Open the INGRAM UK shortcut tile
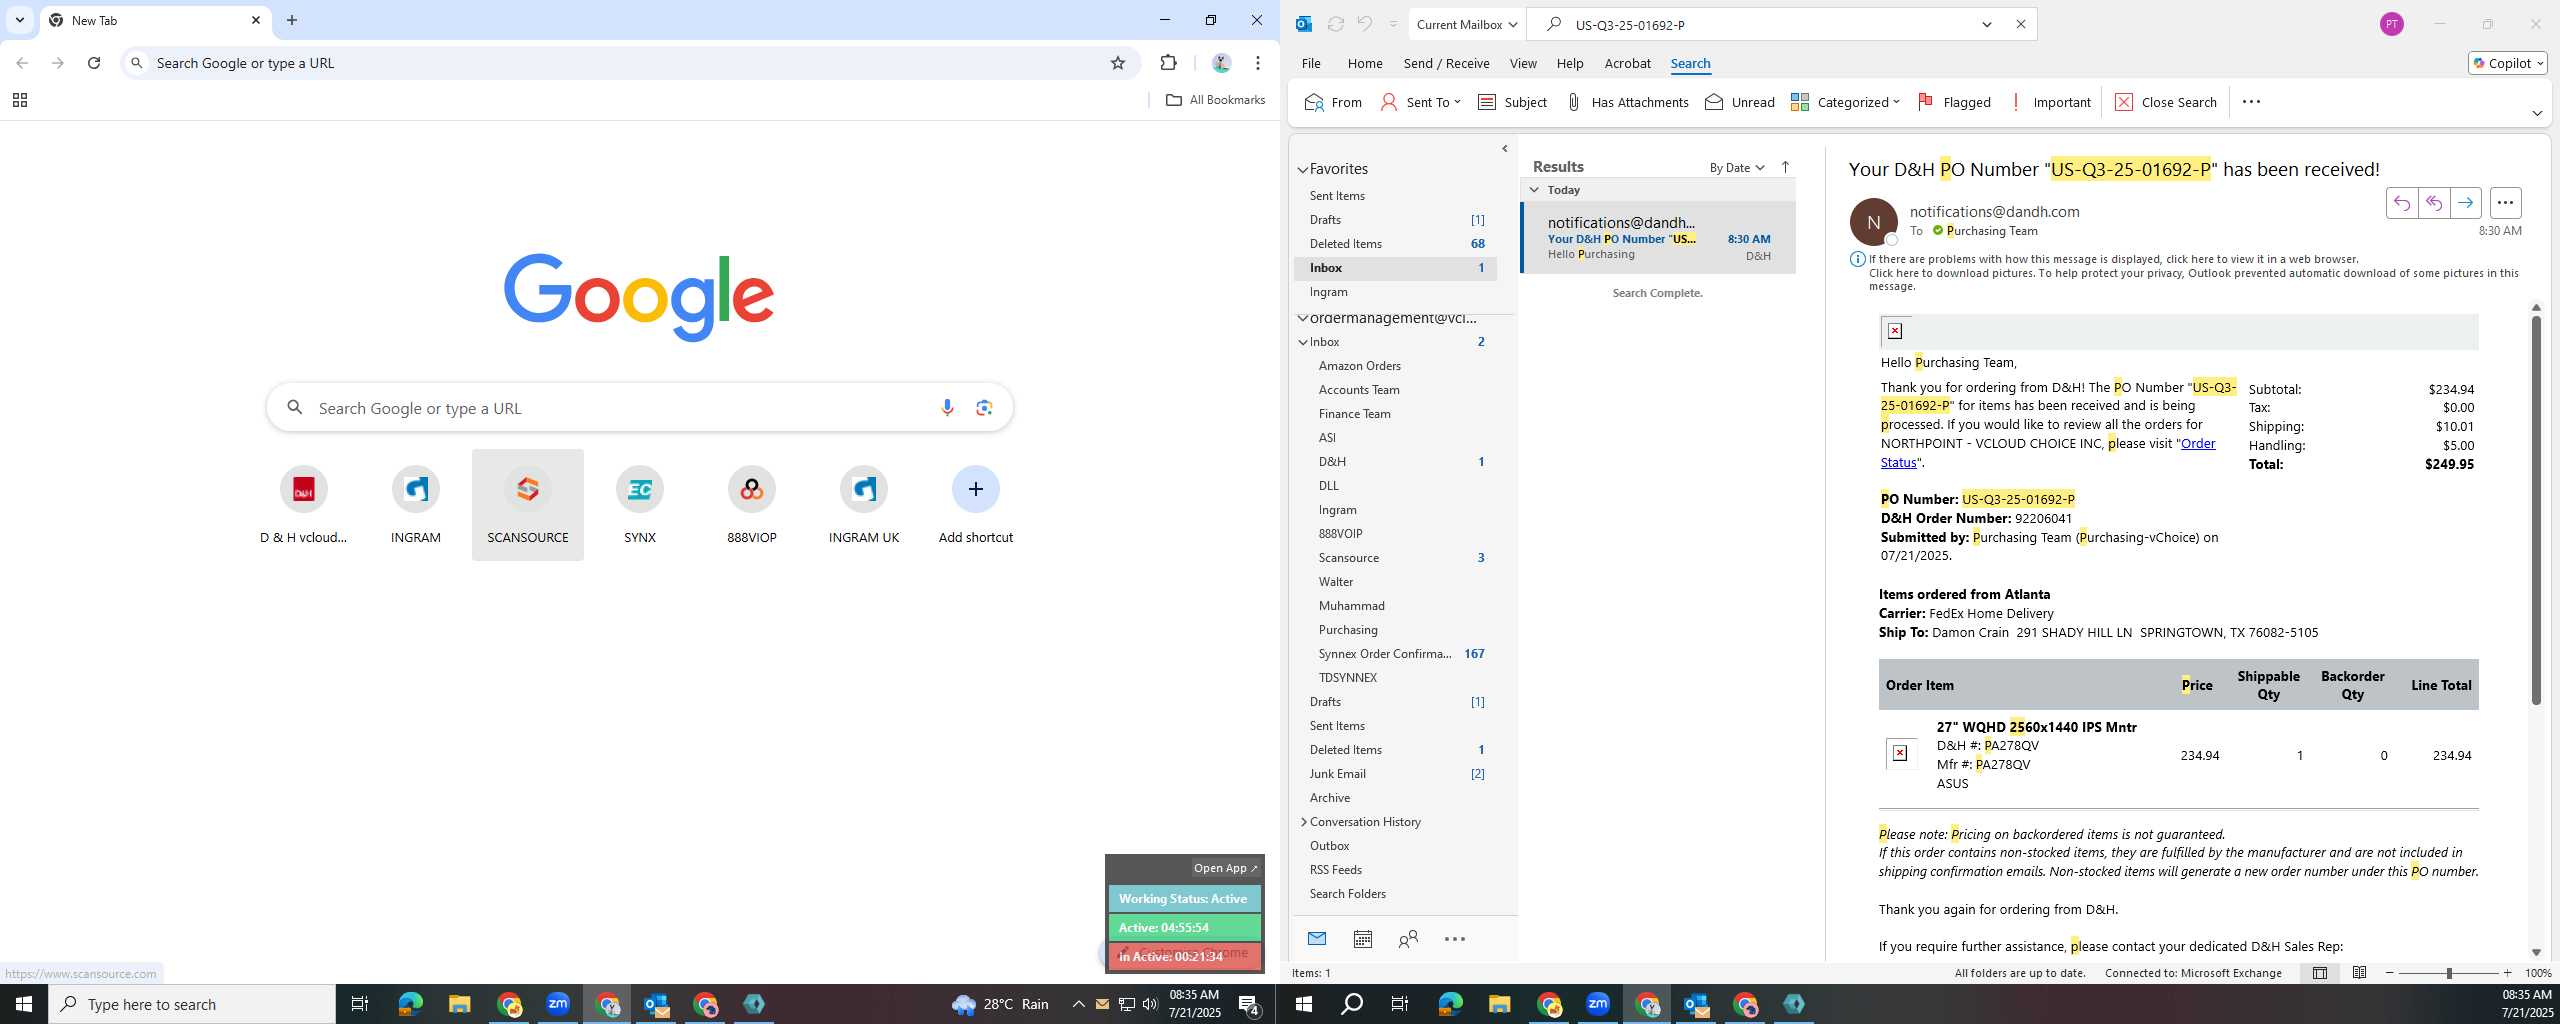The height and width of the screenshot is (1024, 2560). [863, 505]
